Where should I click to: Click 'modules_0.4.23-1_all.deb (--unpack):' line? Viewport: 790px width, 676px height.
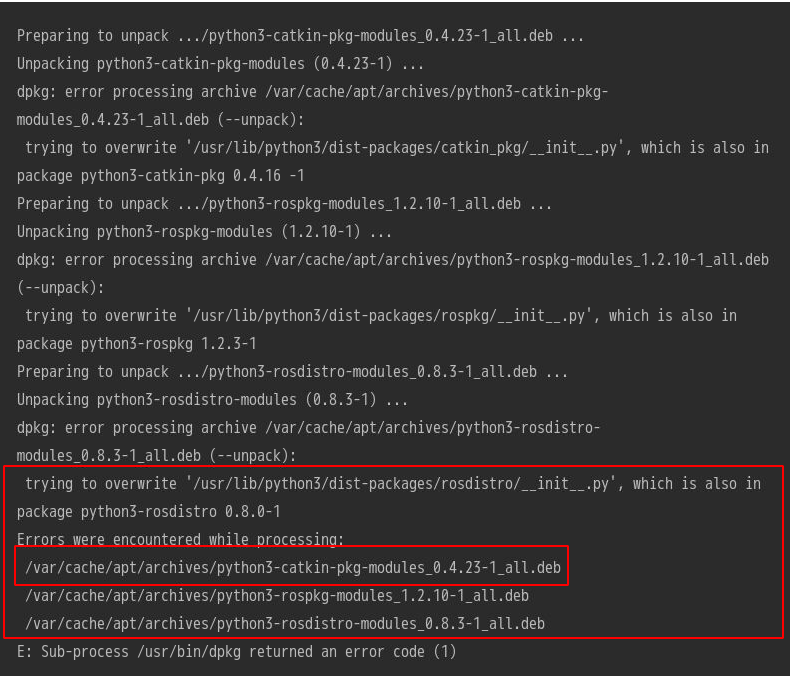(160, 120)
